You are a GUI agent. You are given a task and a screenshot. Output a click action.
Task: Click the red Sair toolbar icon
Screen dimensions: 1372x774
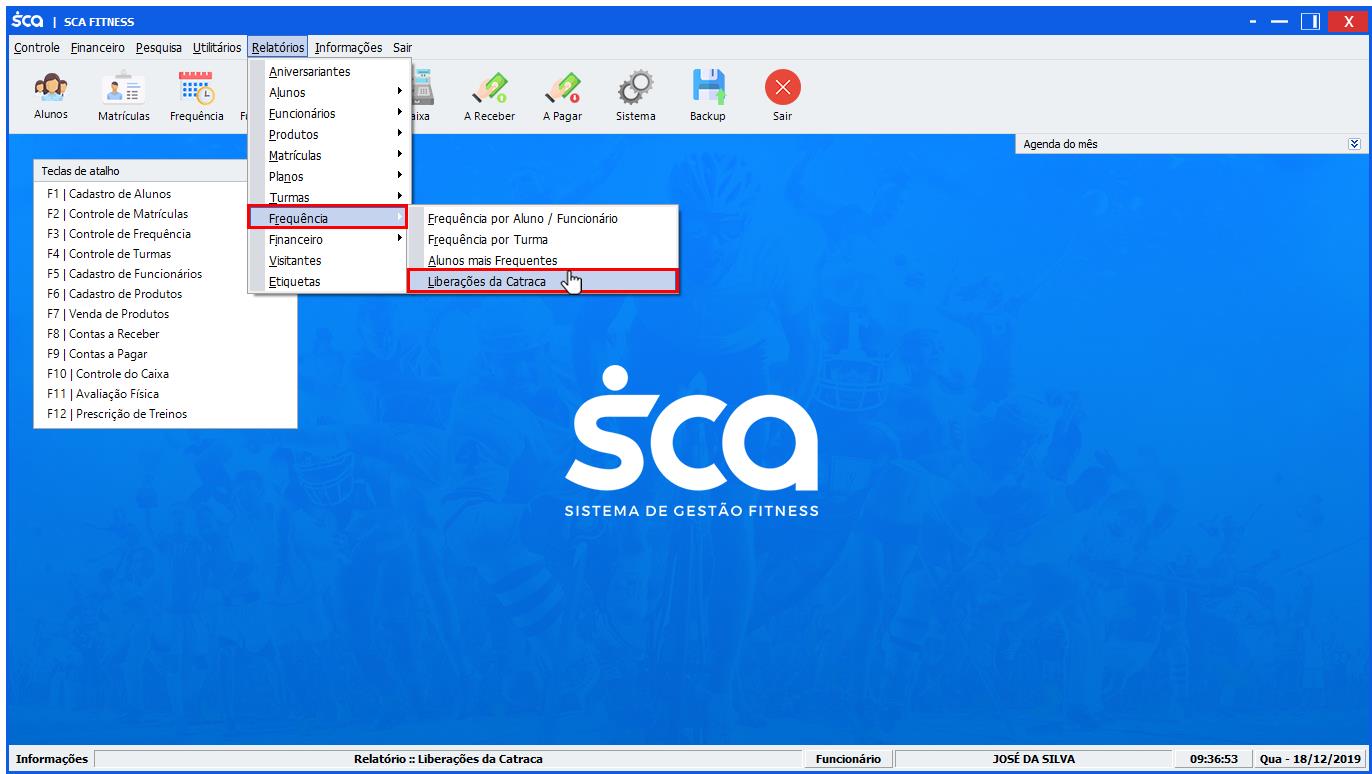pos(782,96)
